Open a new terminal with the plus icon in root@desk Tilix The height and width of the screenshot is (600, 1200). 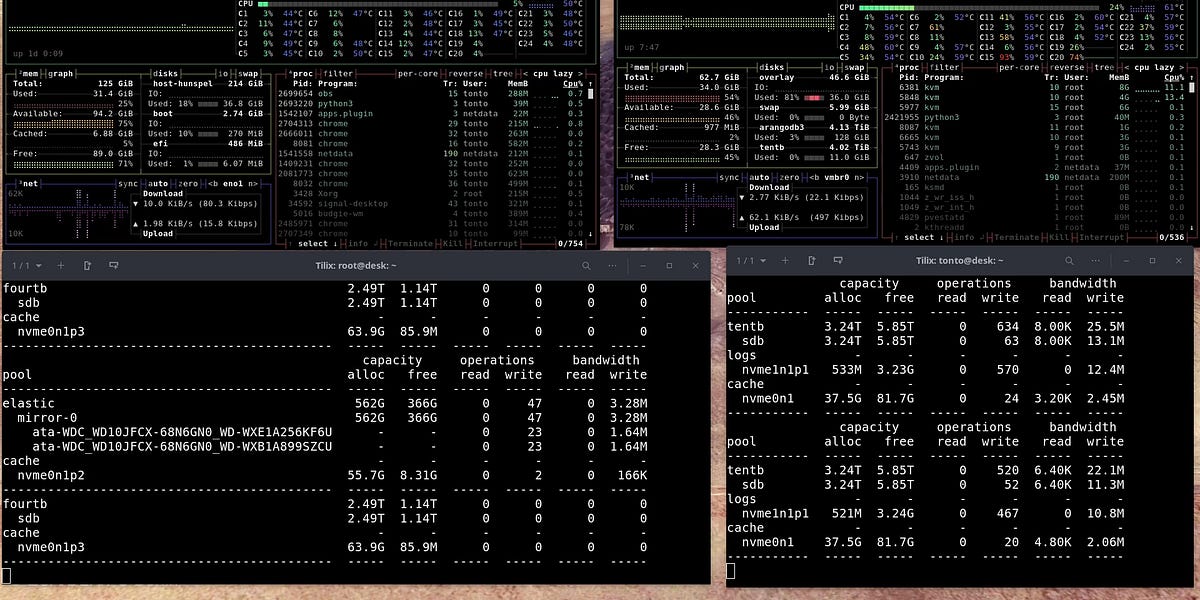click(60, 265)
